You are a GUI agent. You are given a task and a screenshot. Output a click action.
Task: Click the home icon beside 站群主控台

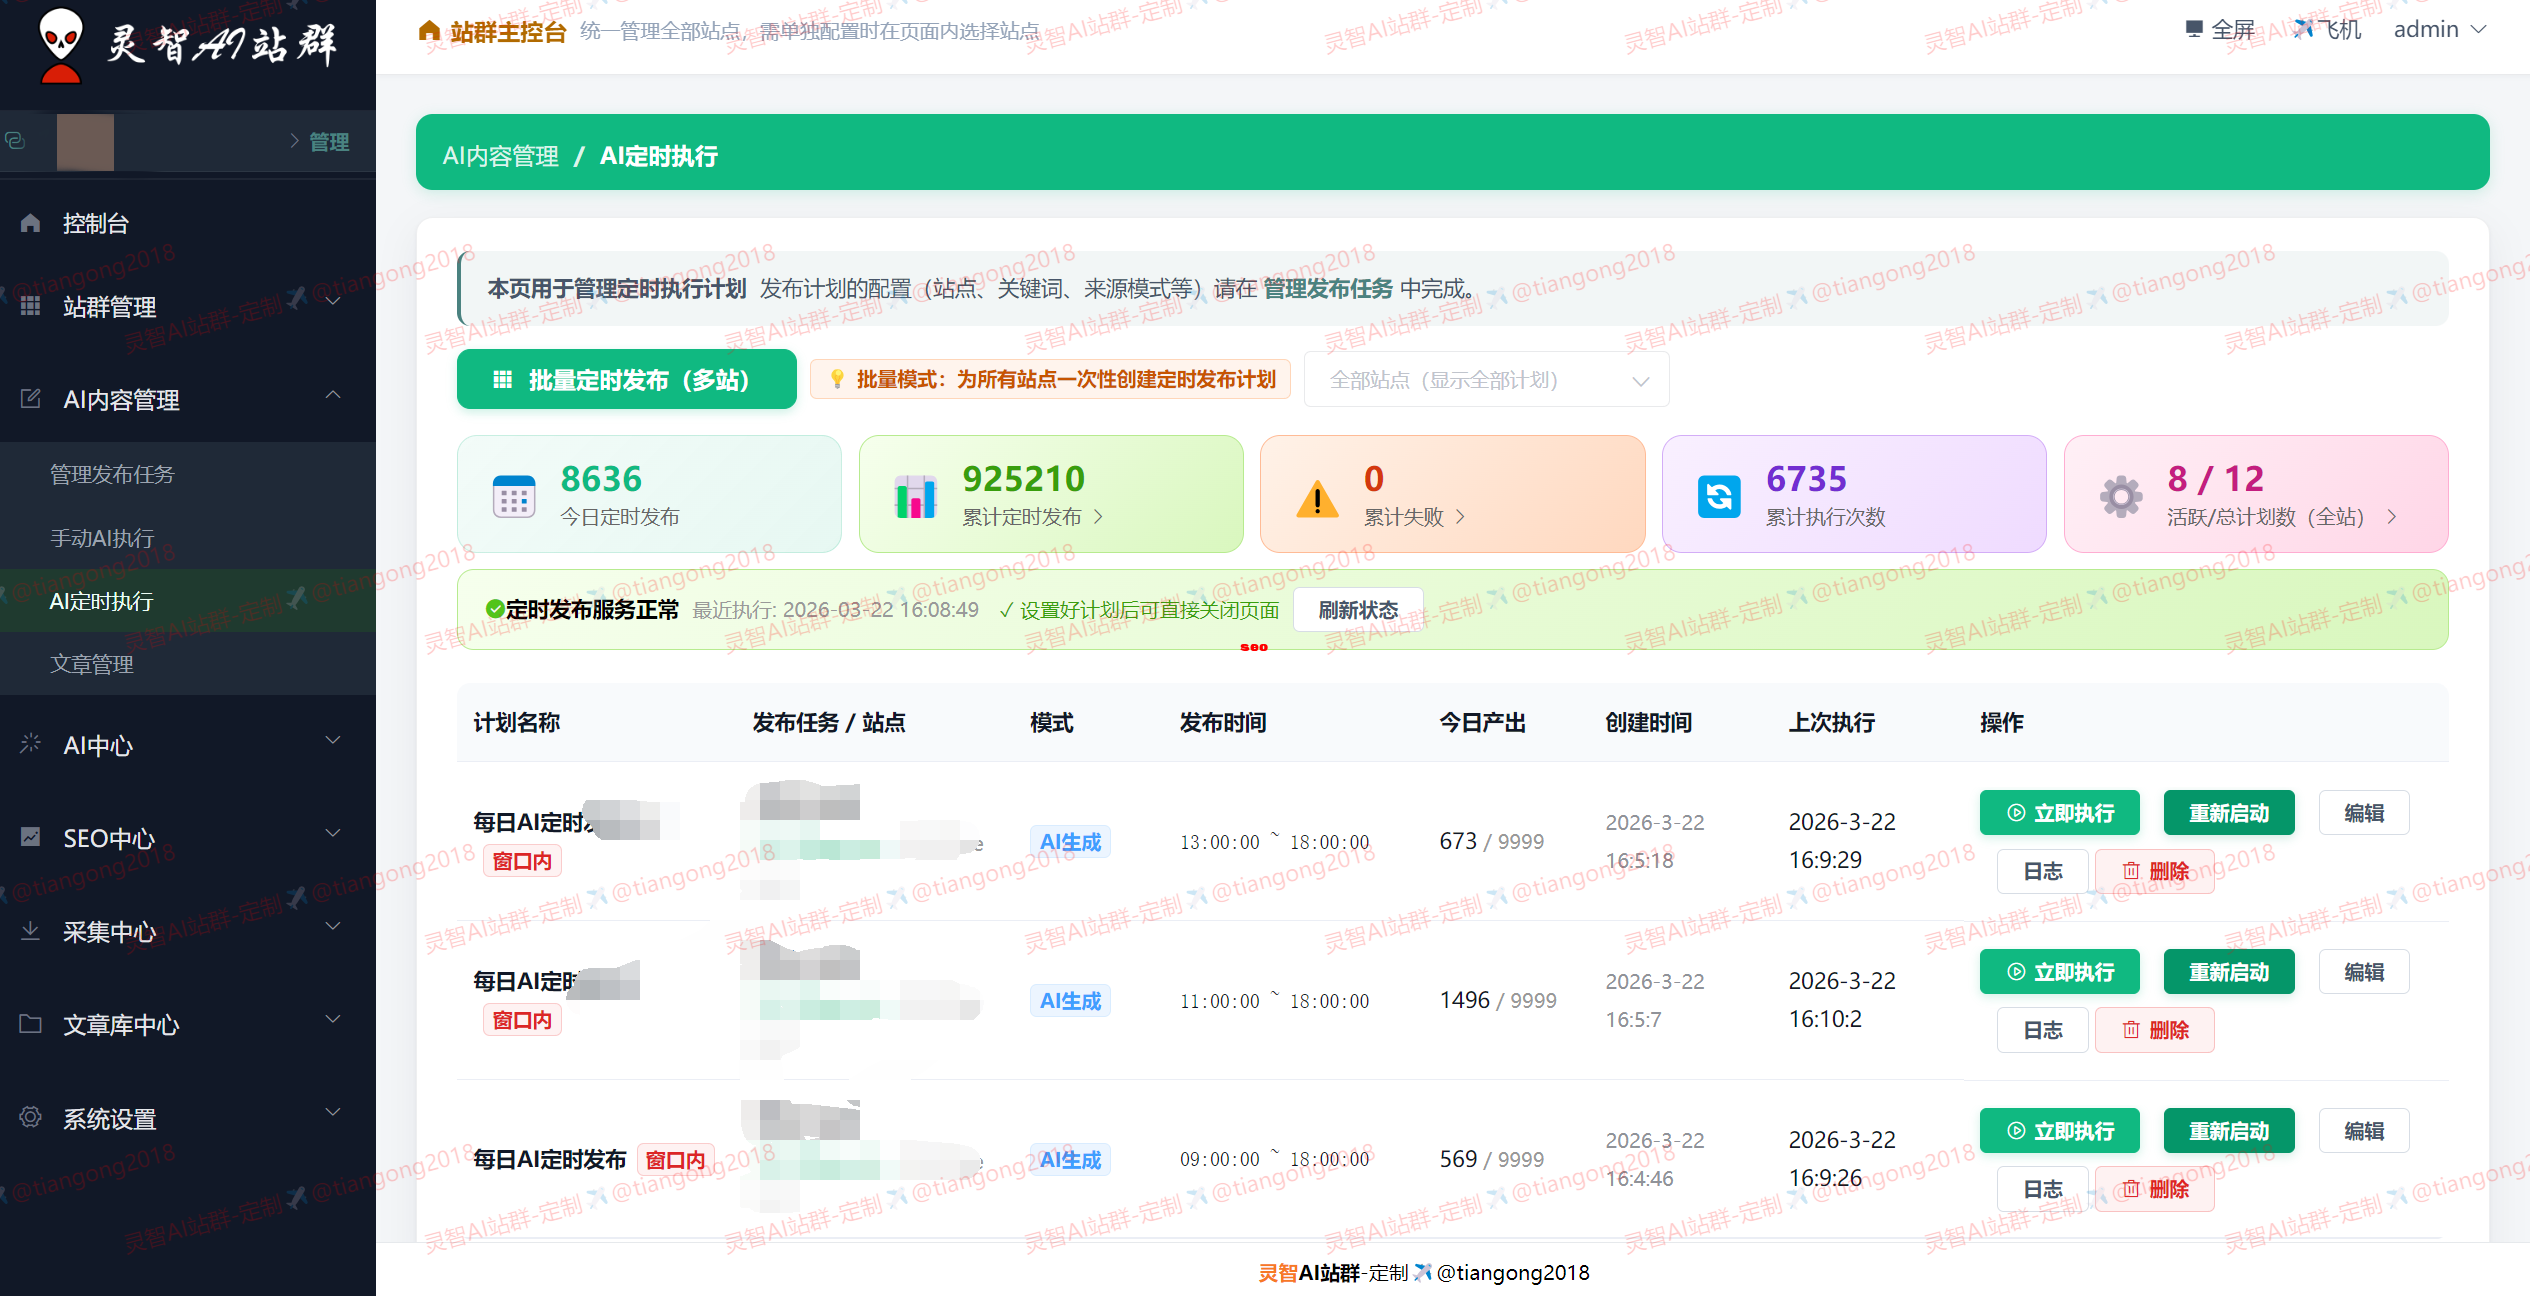[428, 30]
